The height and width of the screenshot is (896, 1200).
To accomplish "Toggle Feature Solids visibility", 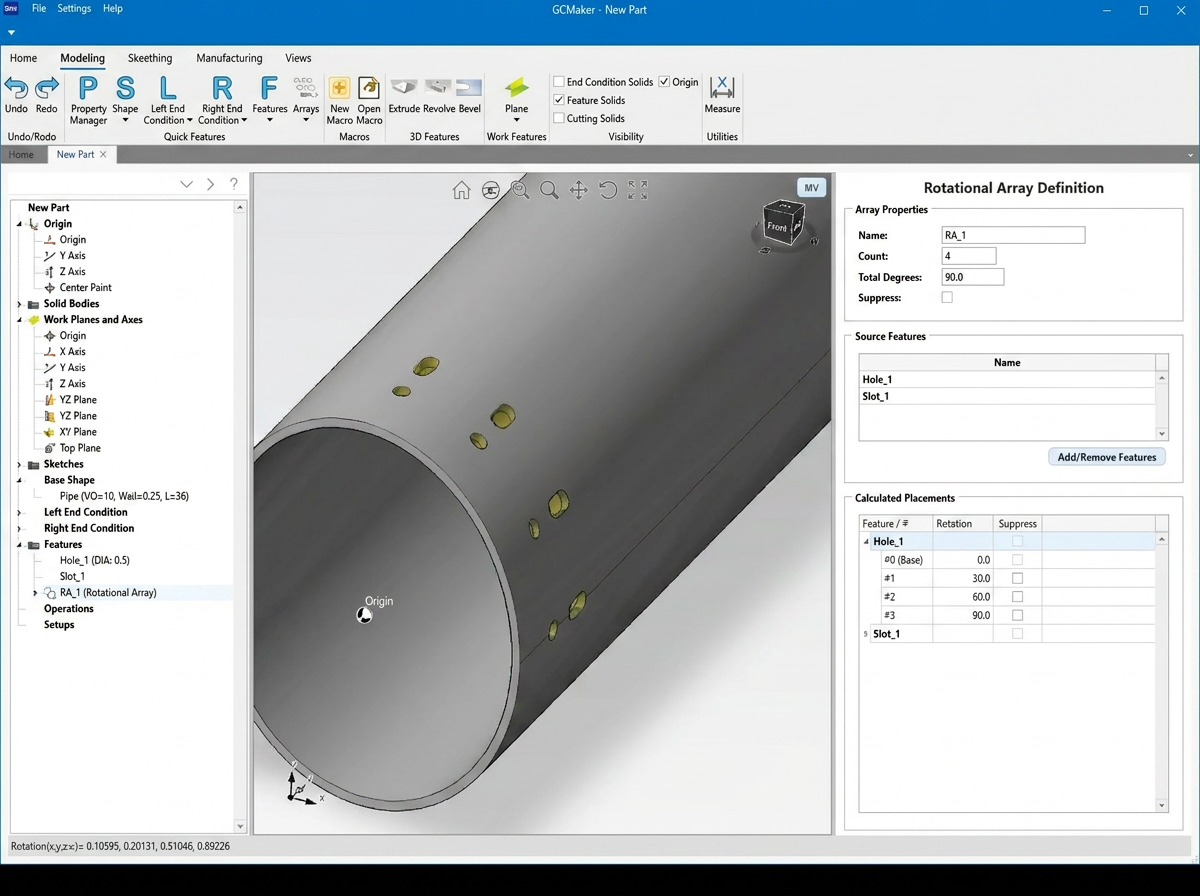I will coord(559,100).
